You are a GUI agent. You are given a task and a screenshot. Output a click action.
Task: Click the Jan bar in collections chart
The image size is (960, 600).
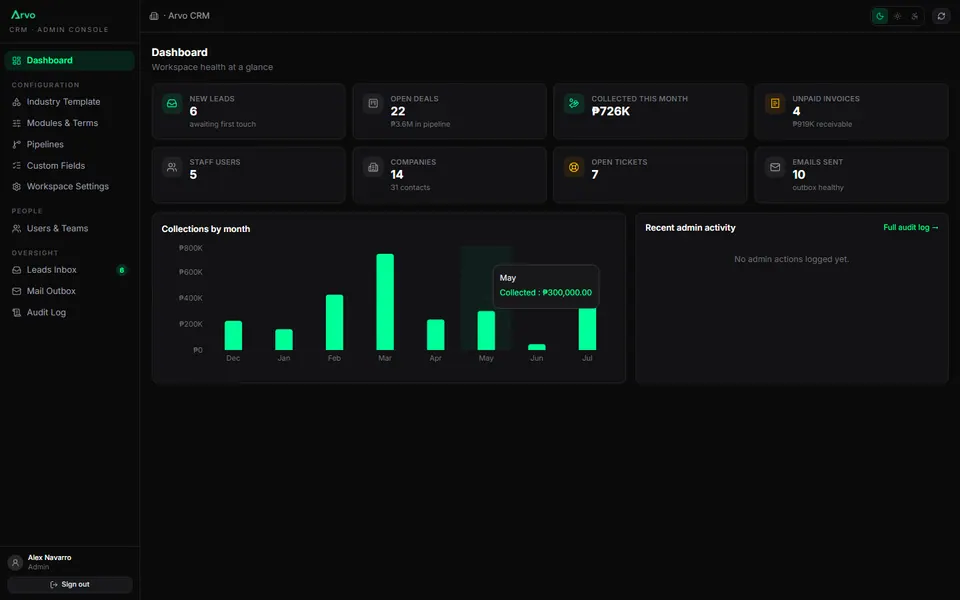284,340
